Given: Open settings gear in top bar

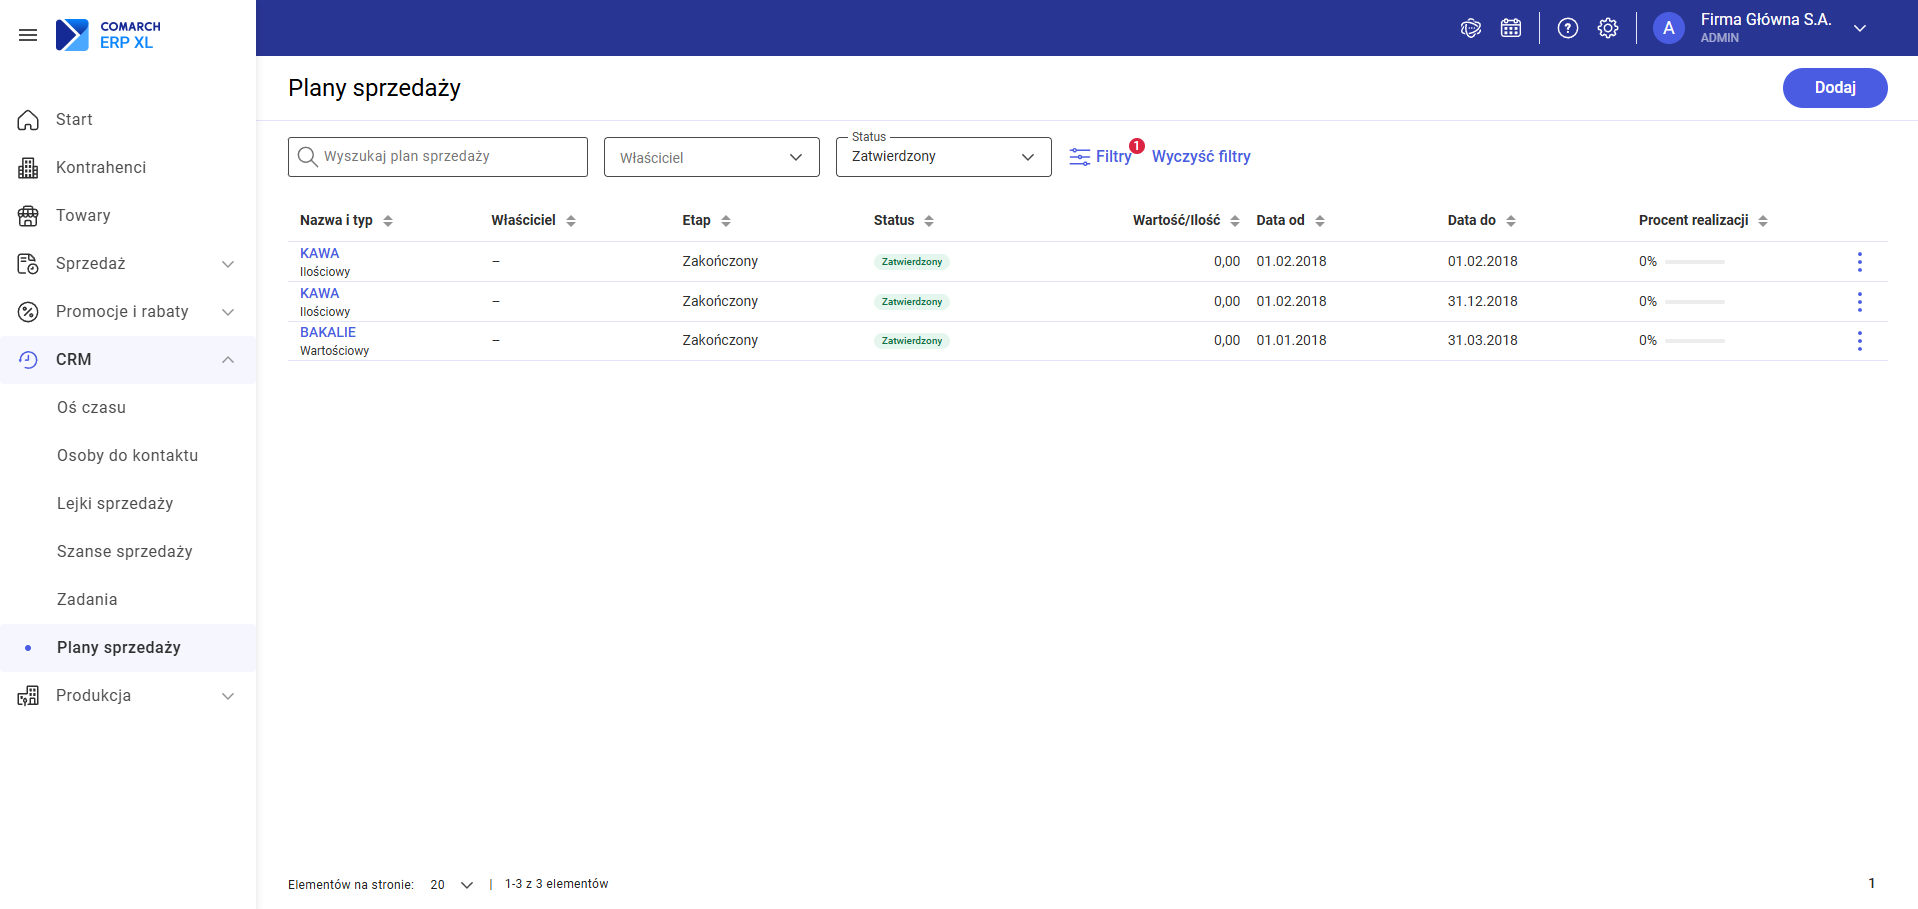Looking at the screenshot, I should pos(1608,28).
